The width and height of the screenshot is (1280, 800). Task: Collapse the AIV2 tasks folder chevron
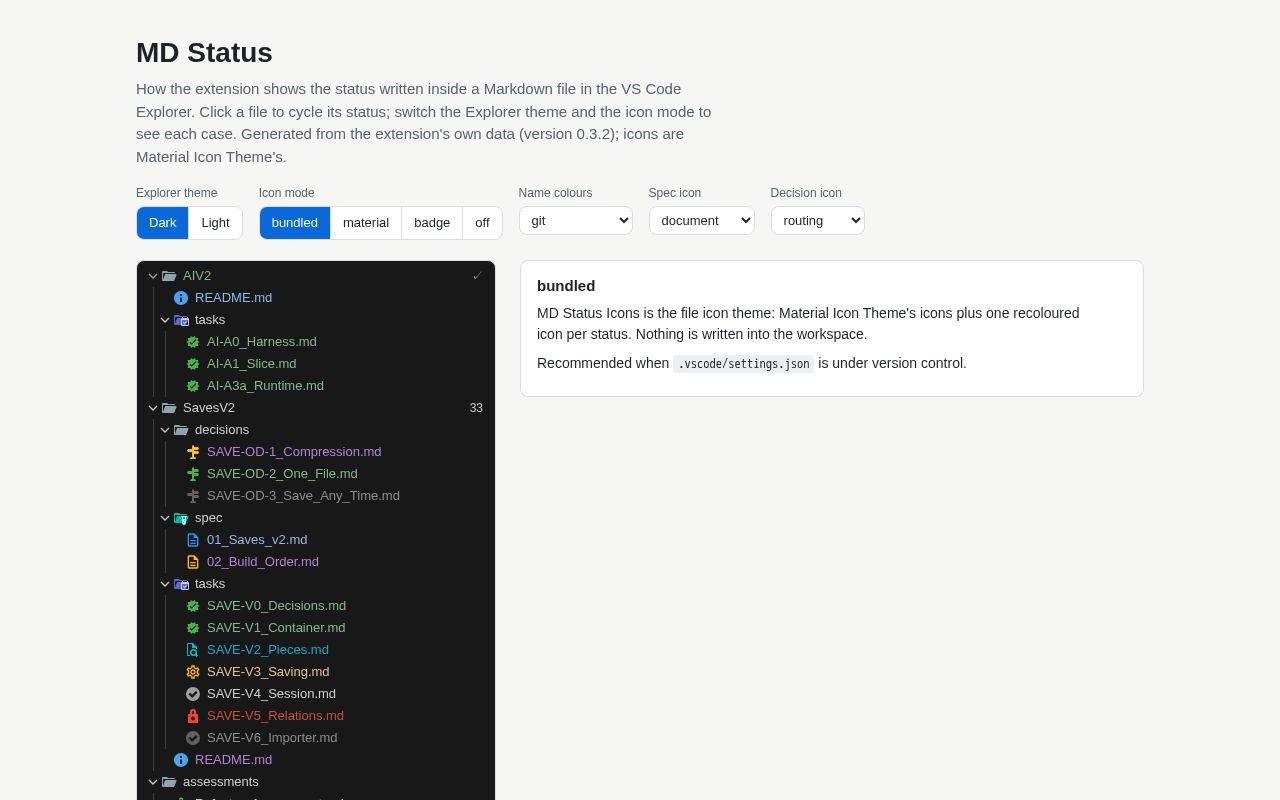(165, 320)
